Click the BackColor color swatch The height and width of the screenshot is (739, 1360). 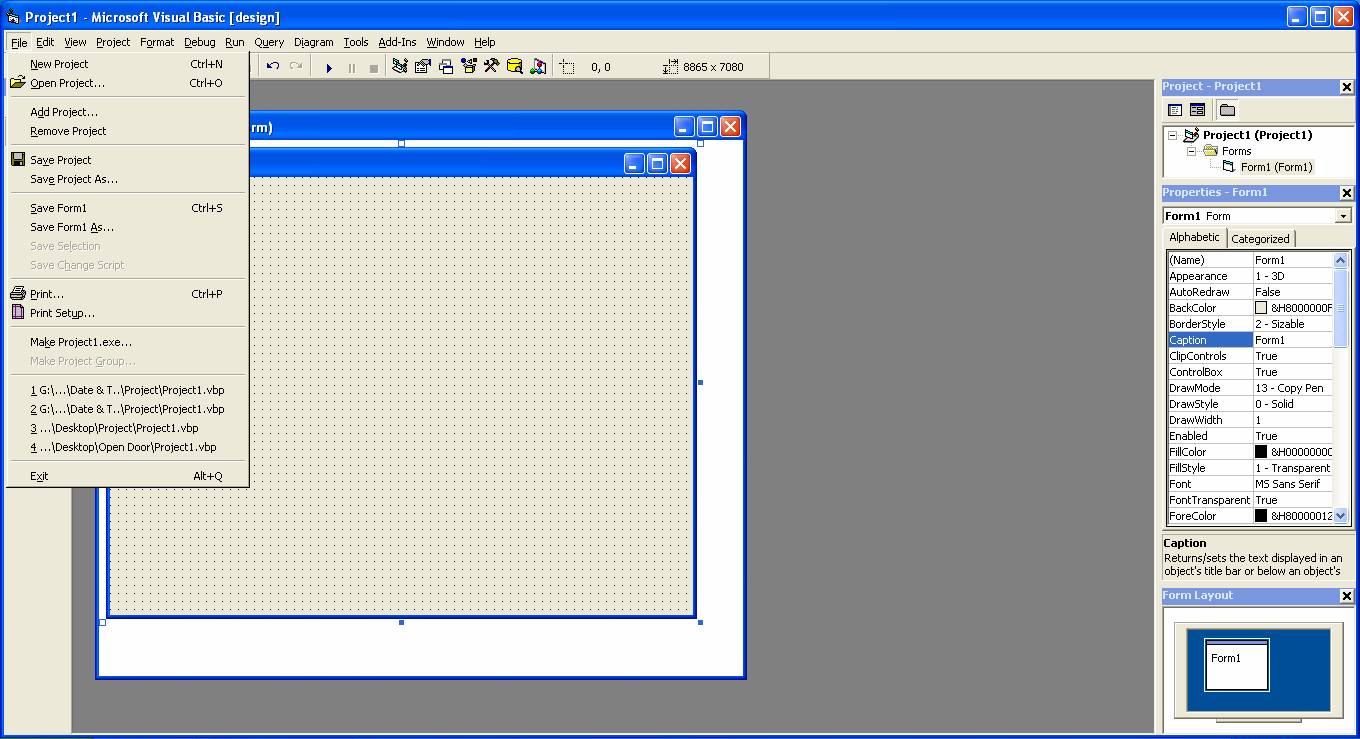(x=1261, y=308)
